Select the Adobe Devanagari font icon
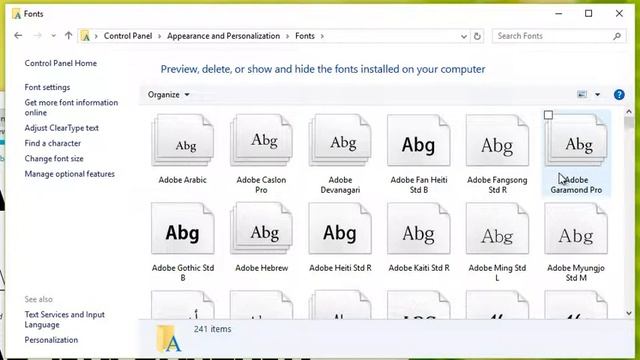The image size is (640, 360). (340, 140)
